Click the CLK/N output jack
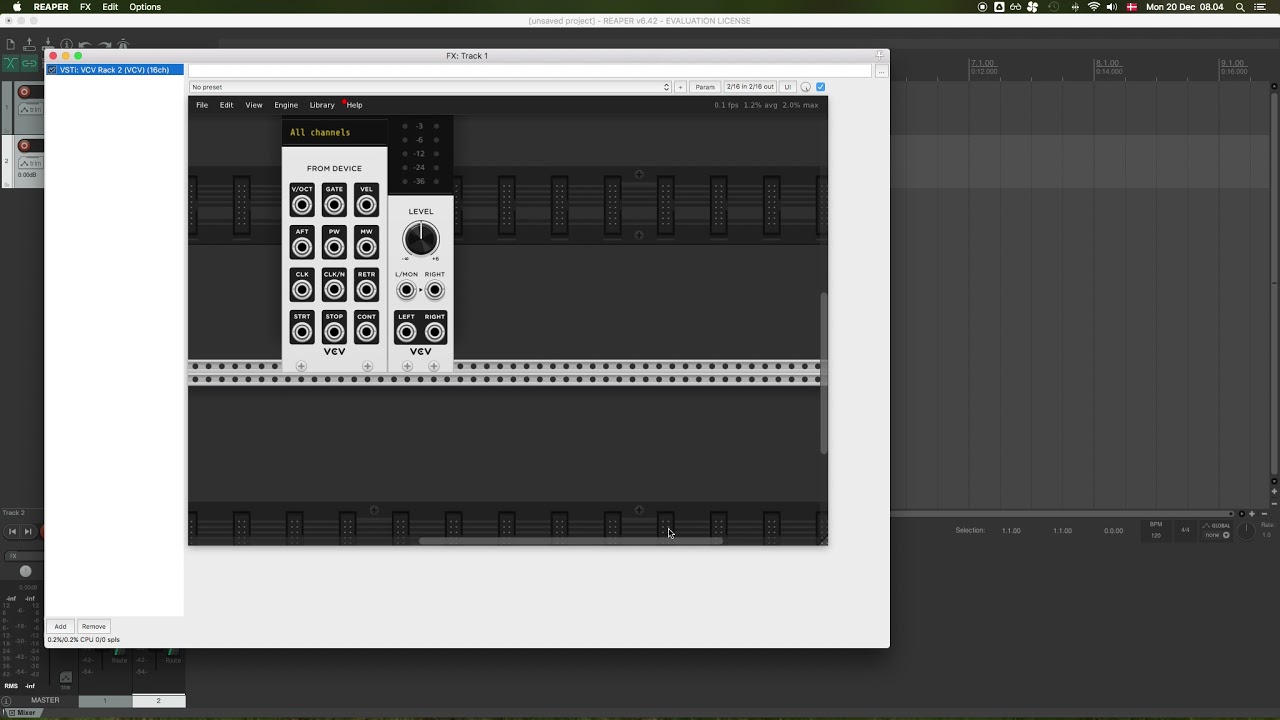This screenshot has height=720, width=1280. (334, 290)
